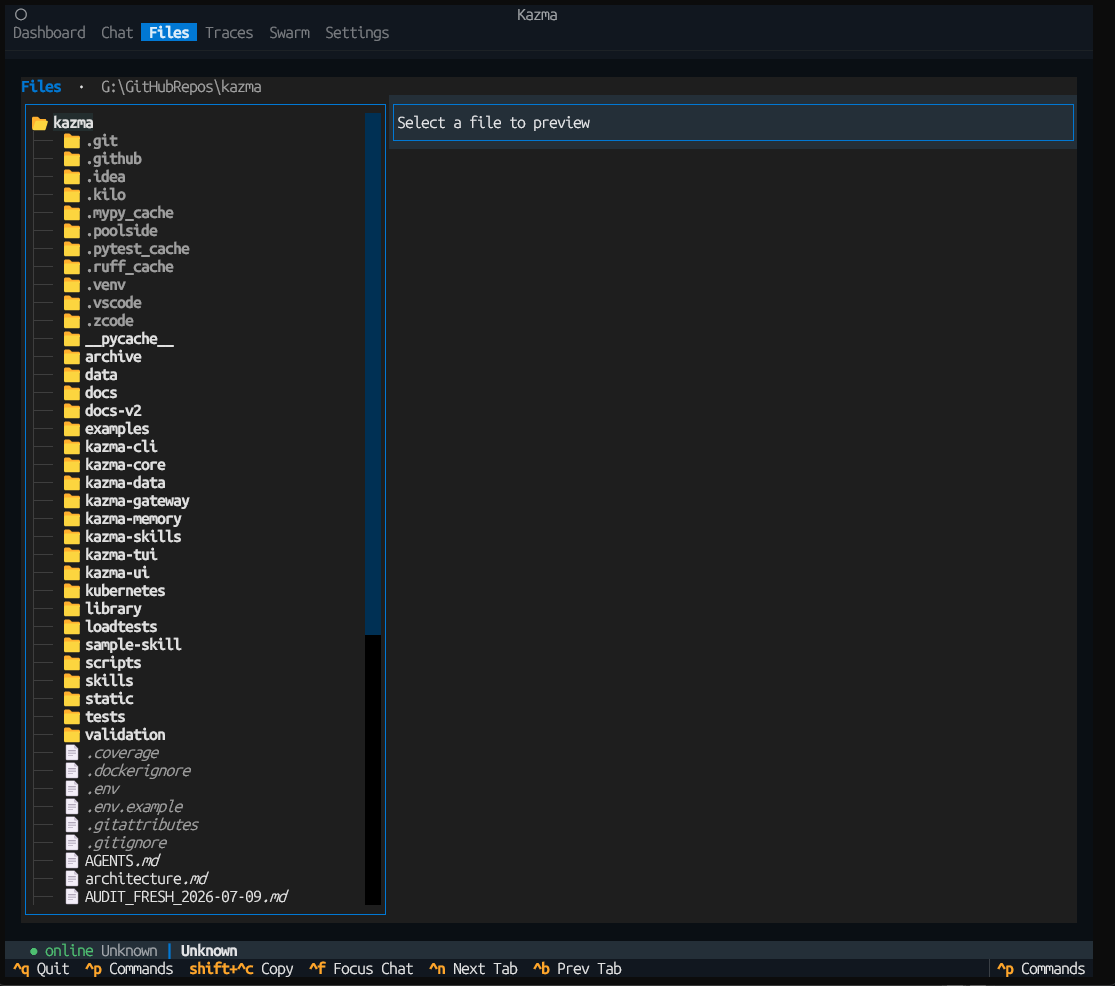Viewport: 1115px width, 986px height.
Task: Click the .git folder icon
Action: (72, 141)
